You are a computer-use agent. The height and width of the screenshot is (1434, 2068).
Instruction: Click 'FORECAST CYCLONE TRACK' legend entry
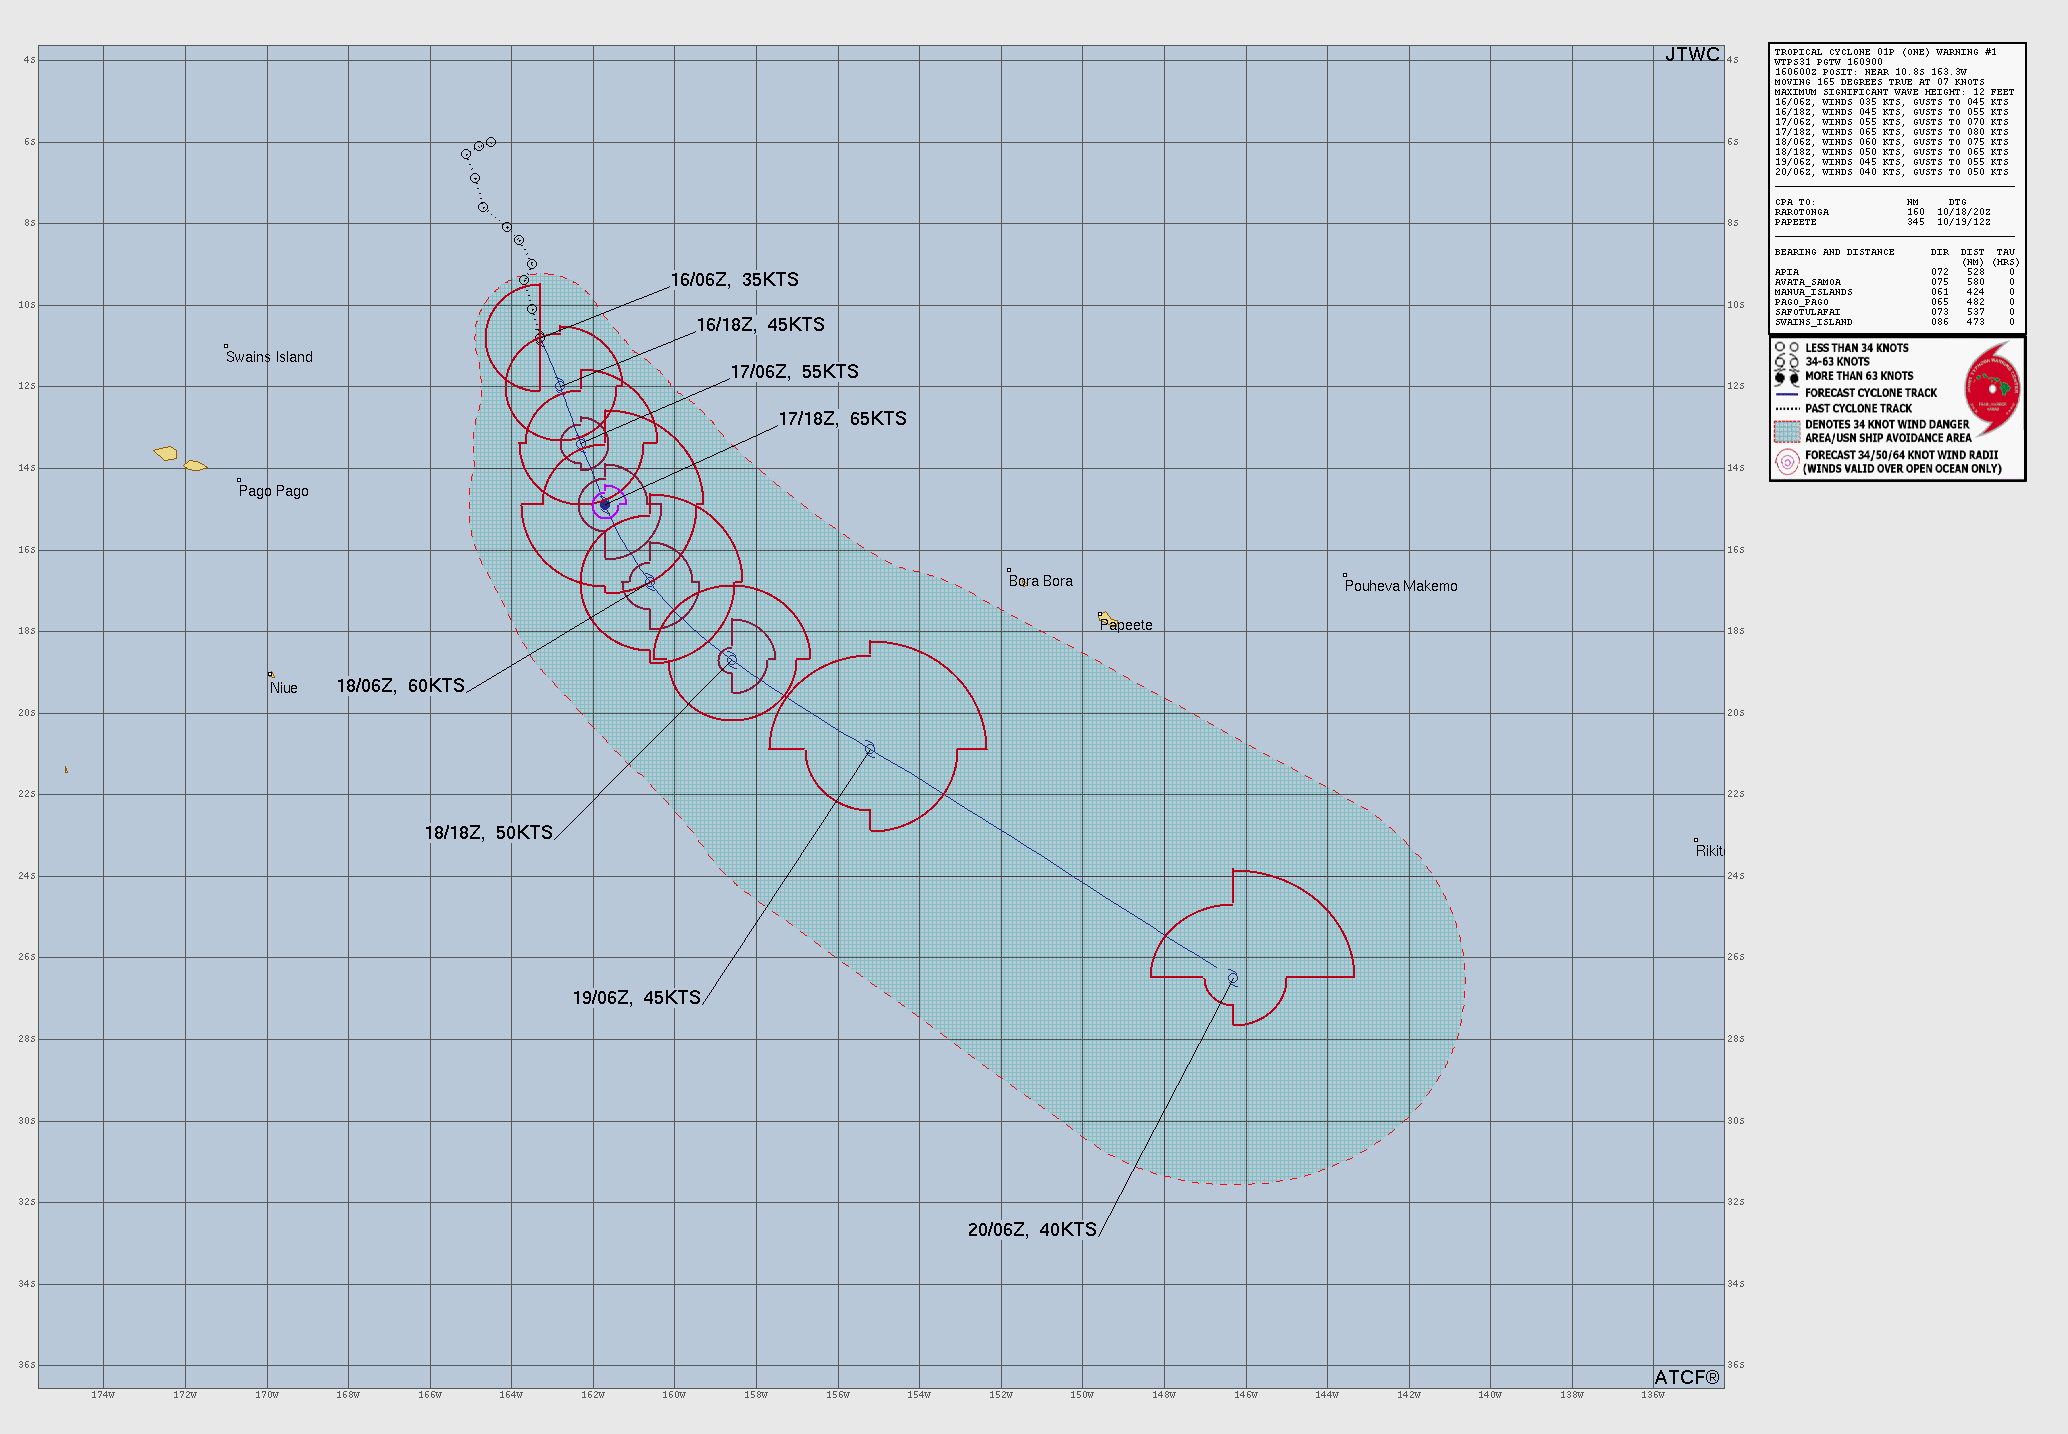point(1870,393)
